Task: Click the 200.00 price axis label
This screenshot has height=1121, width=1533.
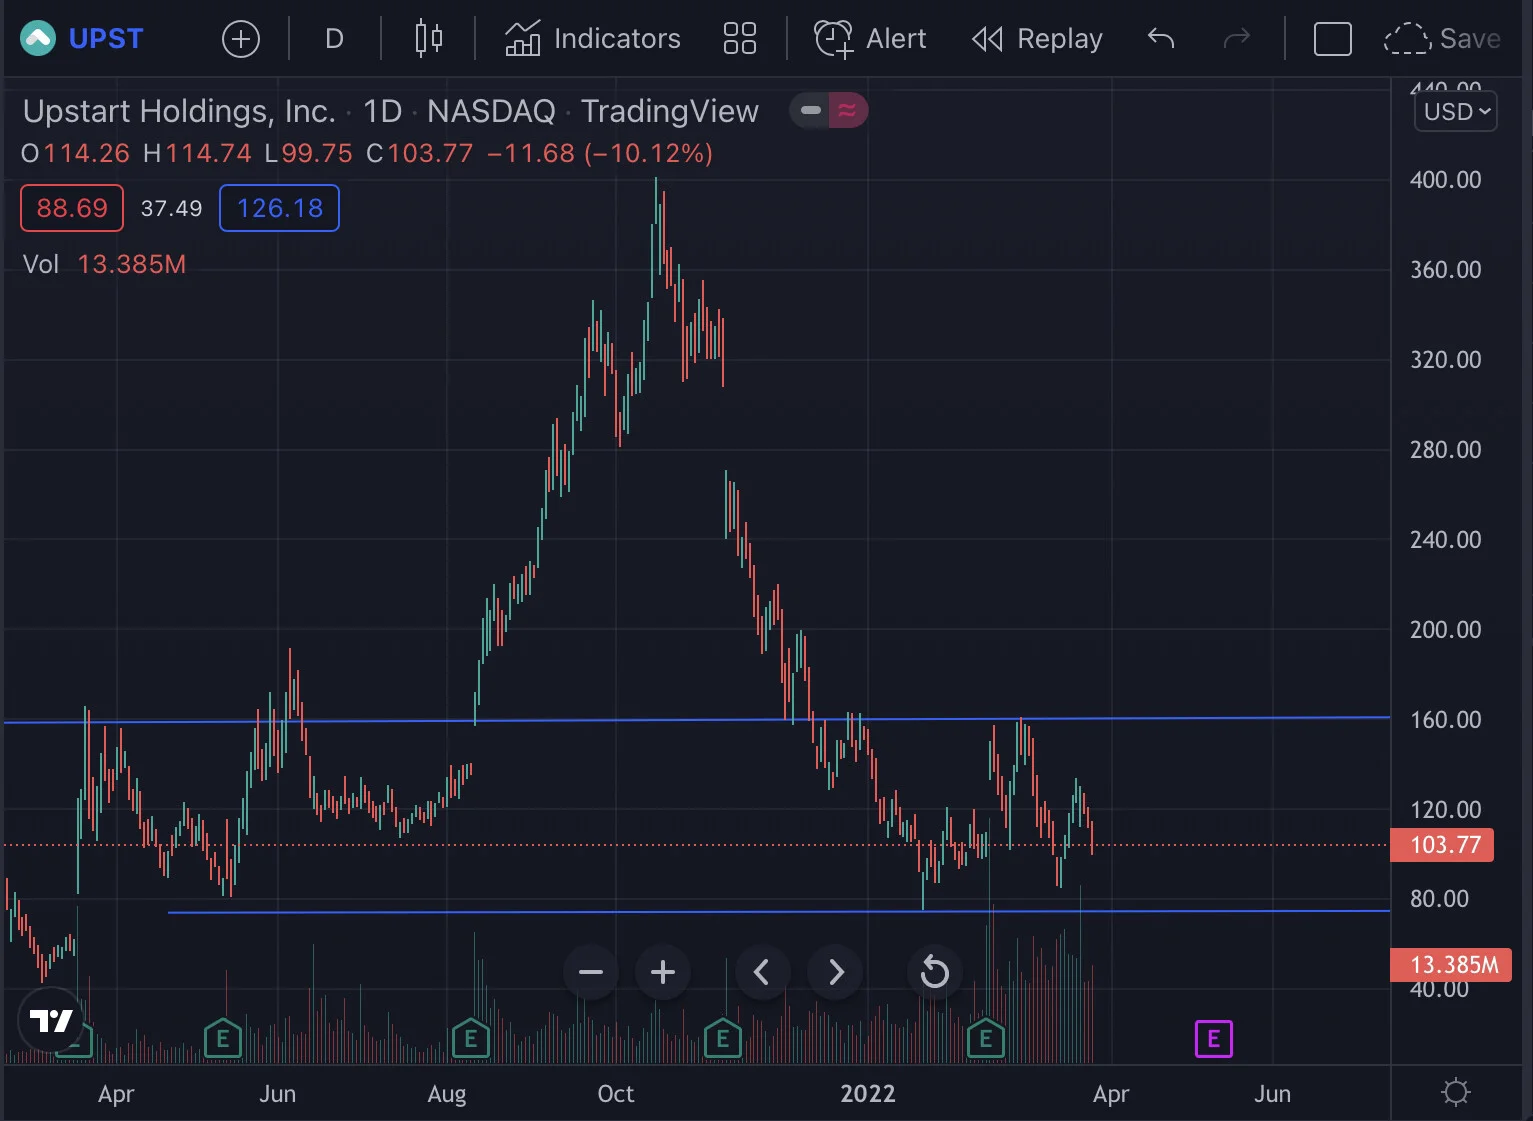Action: click(1446, 630)
